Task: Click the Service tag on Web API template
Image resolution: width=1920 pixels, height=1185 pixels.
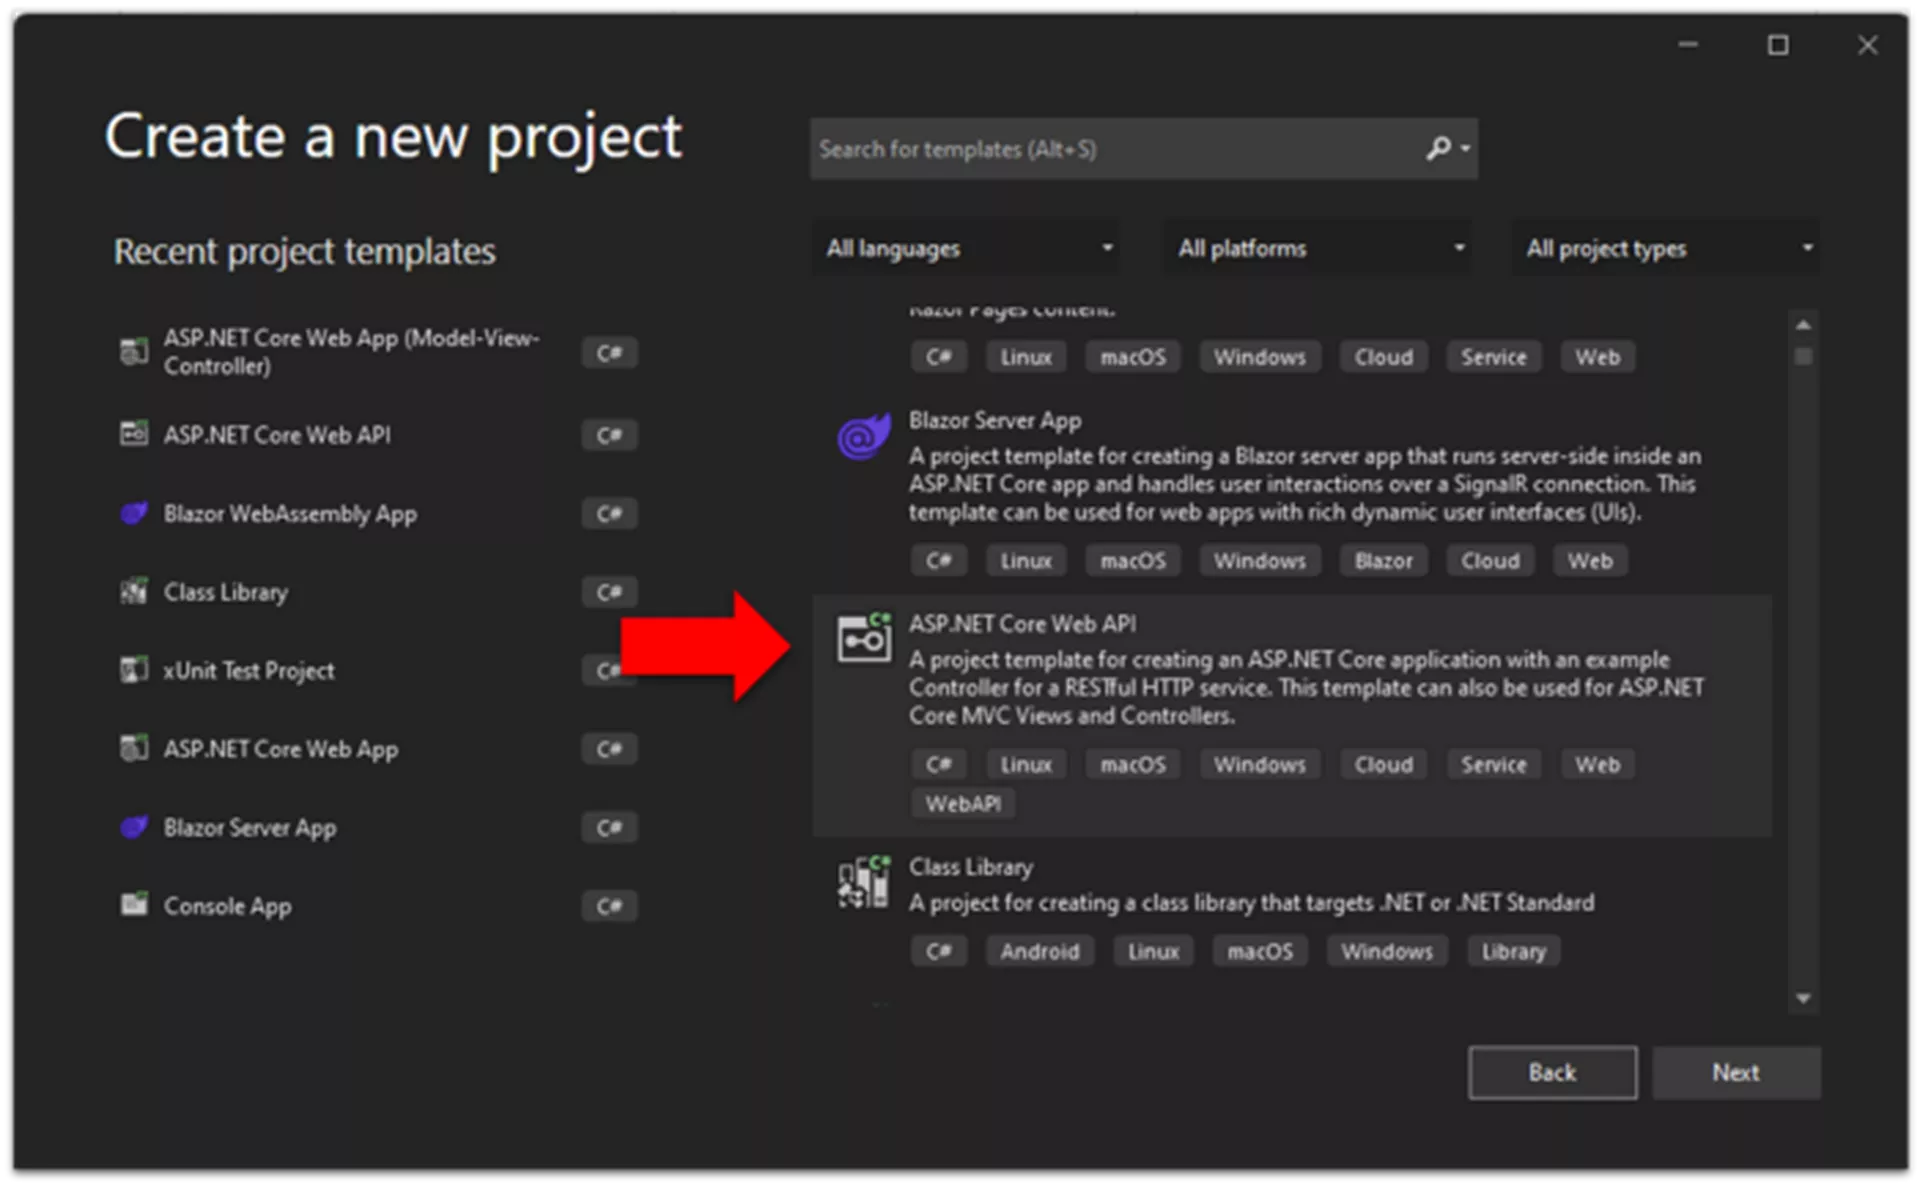Action: click(x=1494, y=765)
